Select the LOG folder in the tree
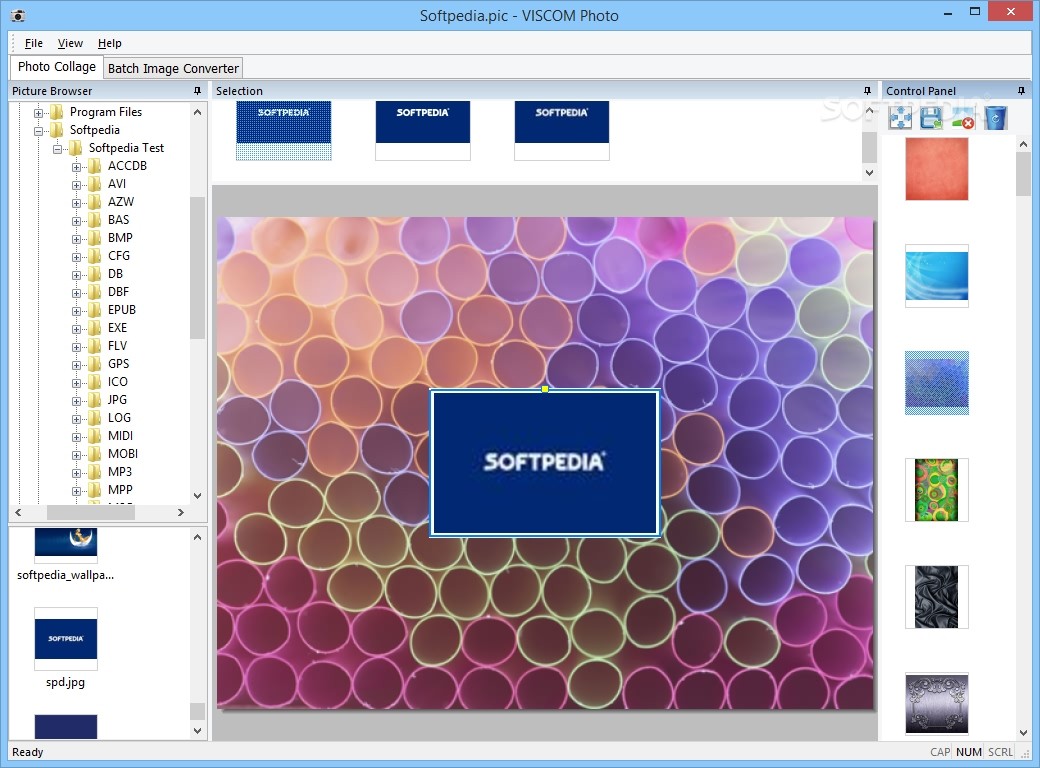1040x768 pixels. 119,417
